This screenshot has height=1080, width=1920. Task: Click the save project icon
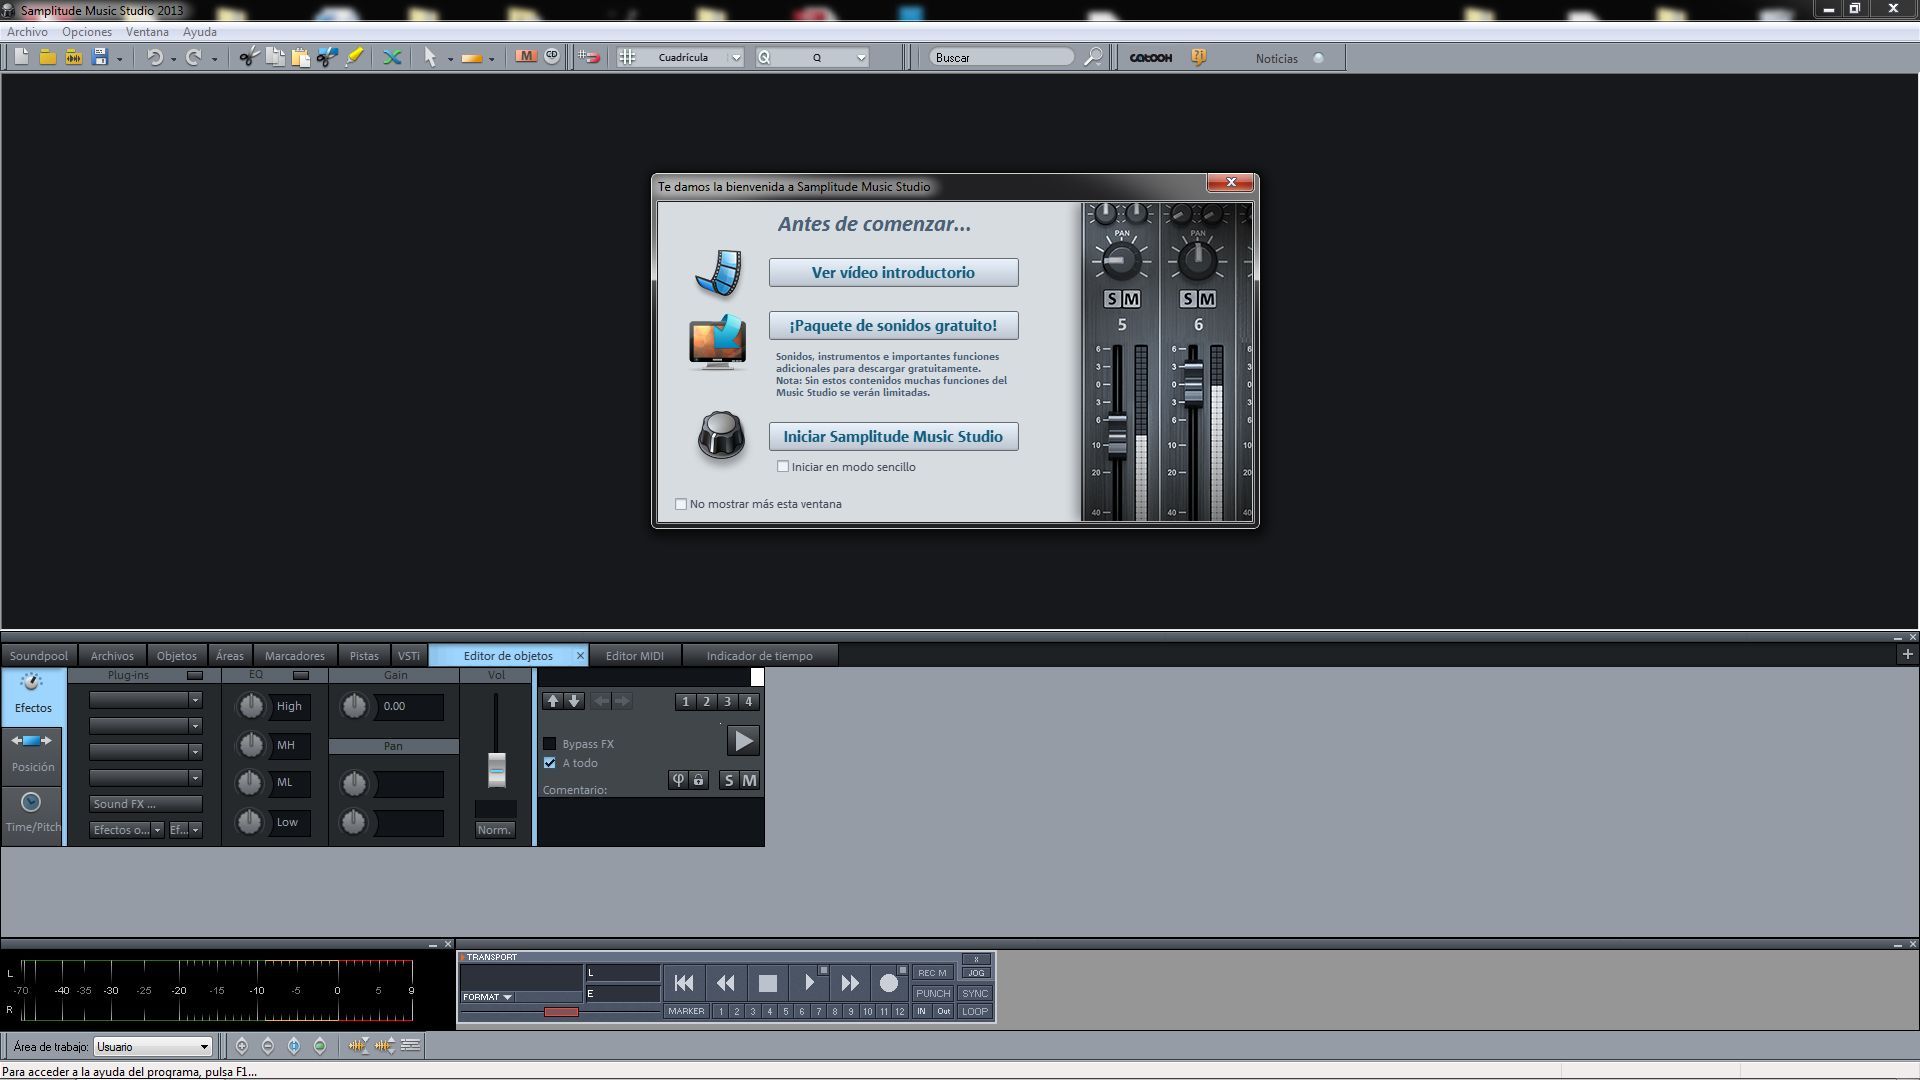(x=99, y=57)
